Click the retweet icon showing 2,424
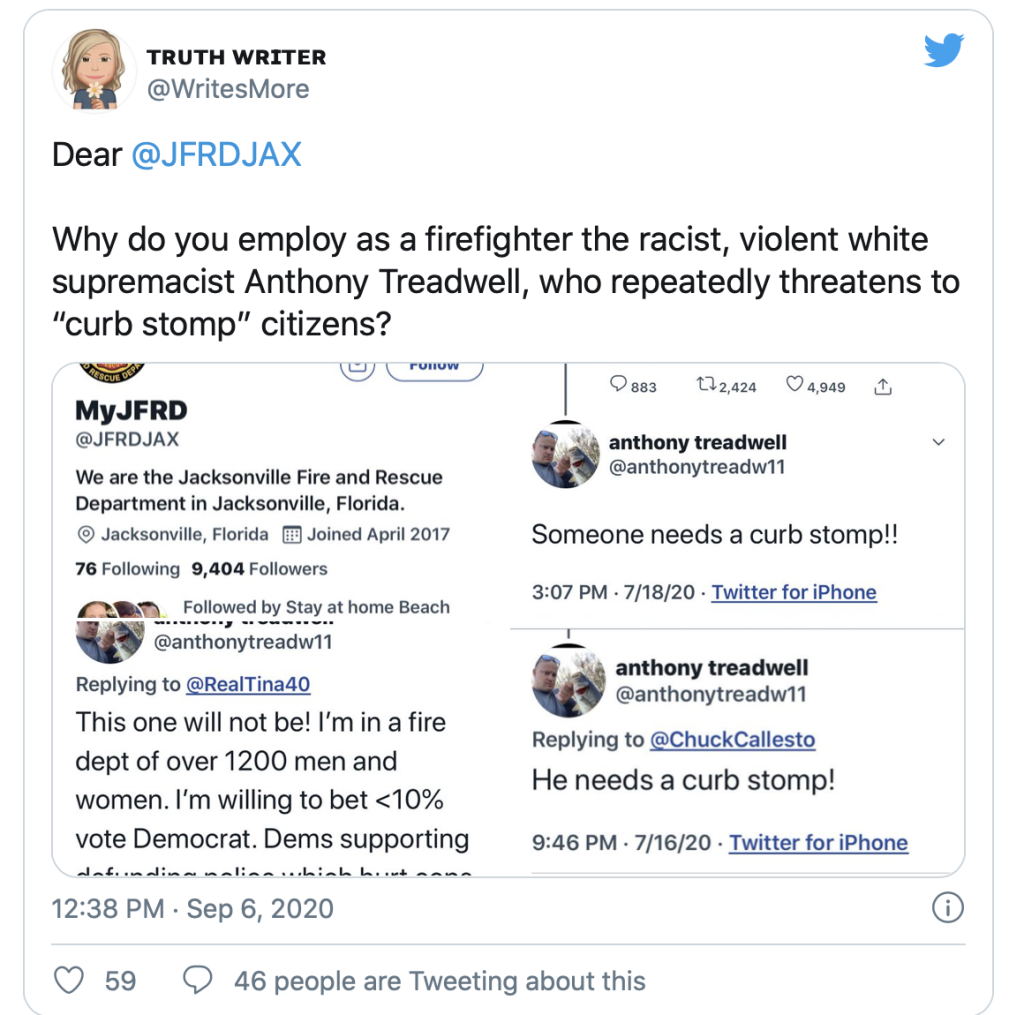Image resolution: width=1024 pixels, height=1015 pixels. click(706, 386)
